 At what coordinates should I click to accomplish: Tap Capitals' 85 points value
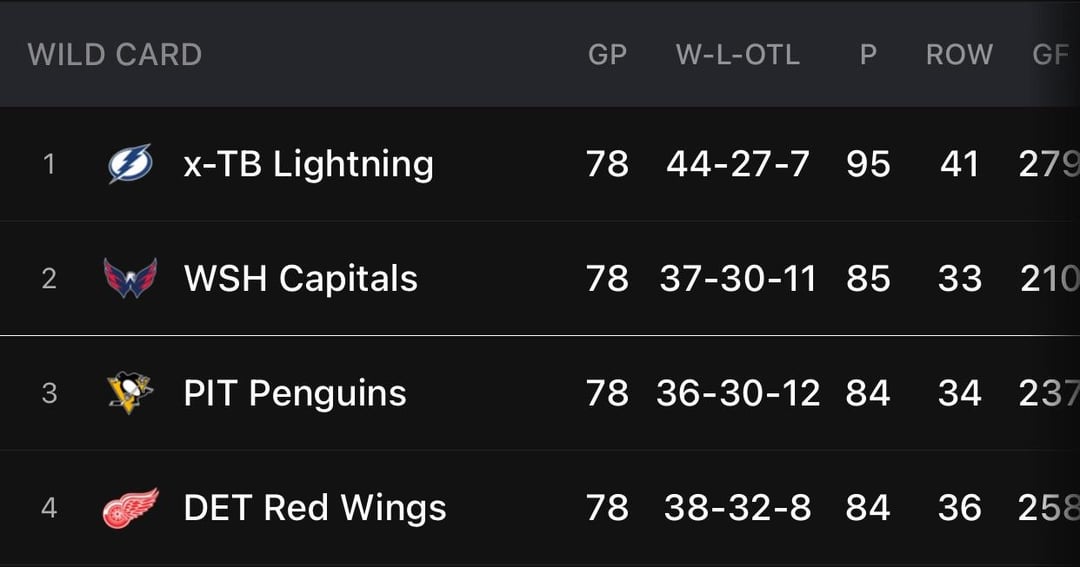(868, 278)
